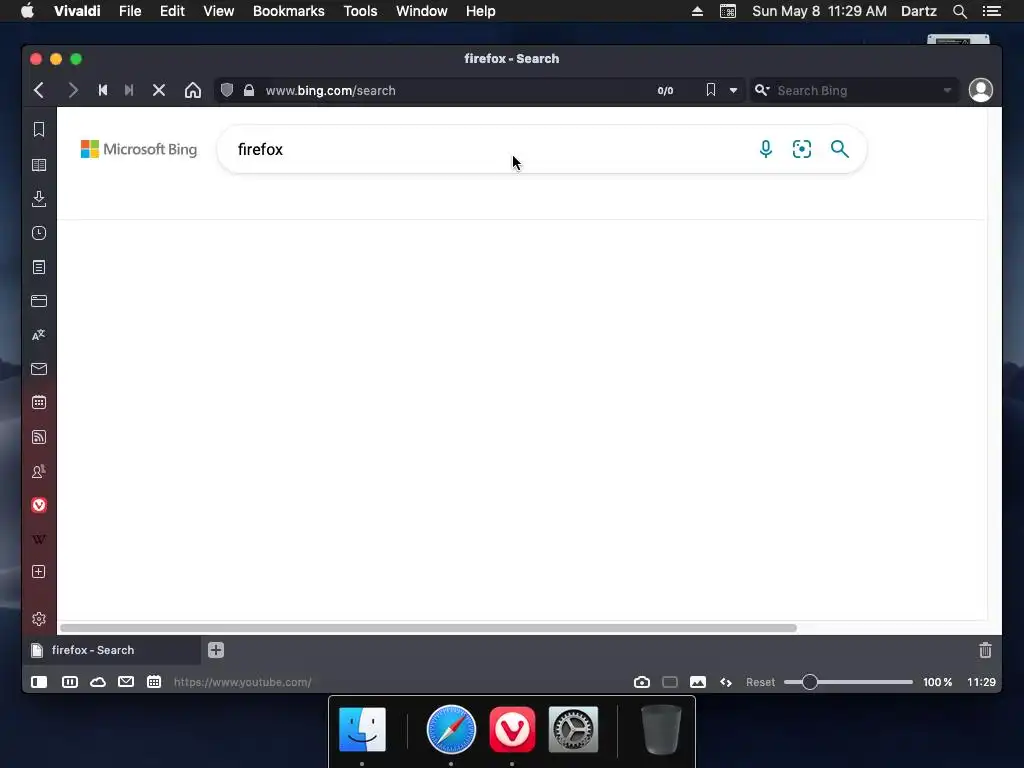The image size is (1024, 768).
Task: Open the Notes panel
Action: coord(39,267)
